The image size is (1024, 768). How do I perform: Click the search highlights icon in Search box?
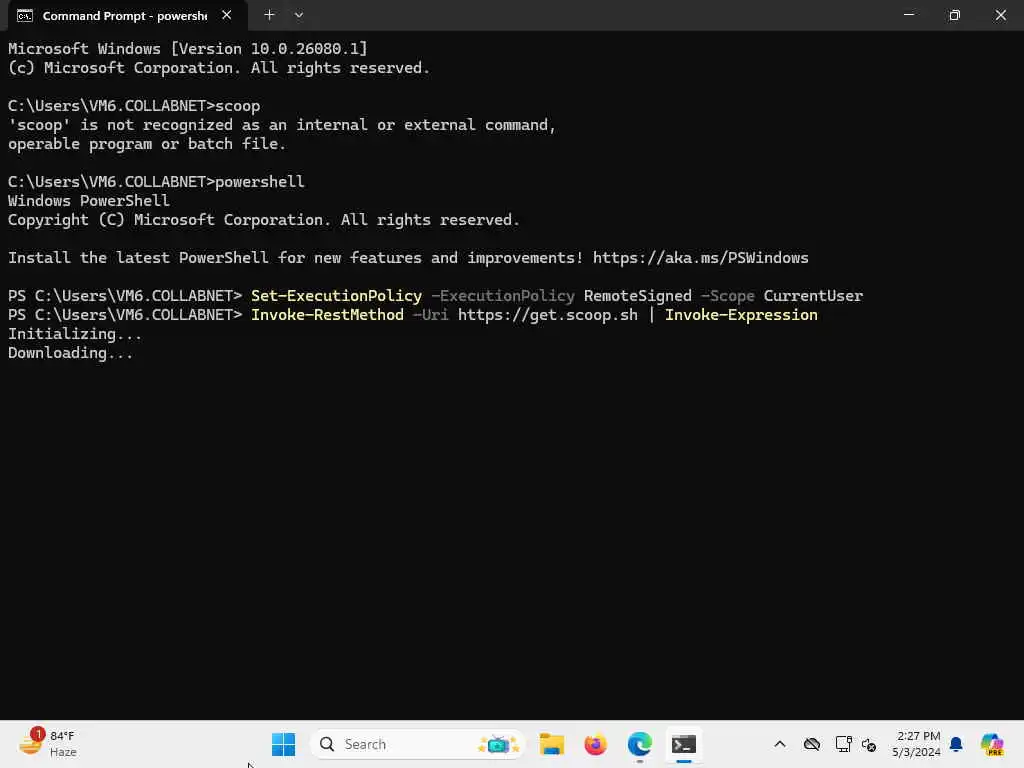tap(498, 744)
